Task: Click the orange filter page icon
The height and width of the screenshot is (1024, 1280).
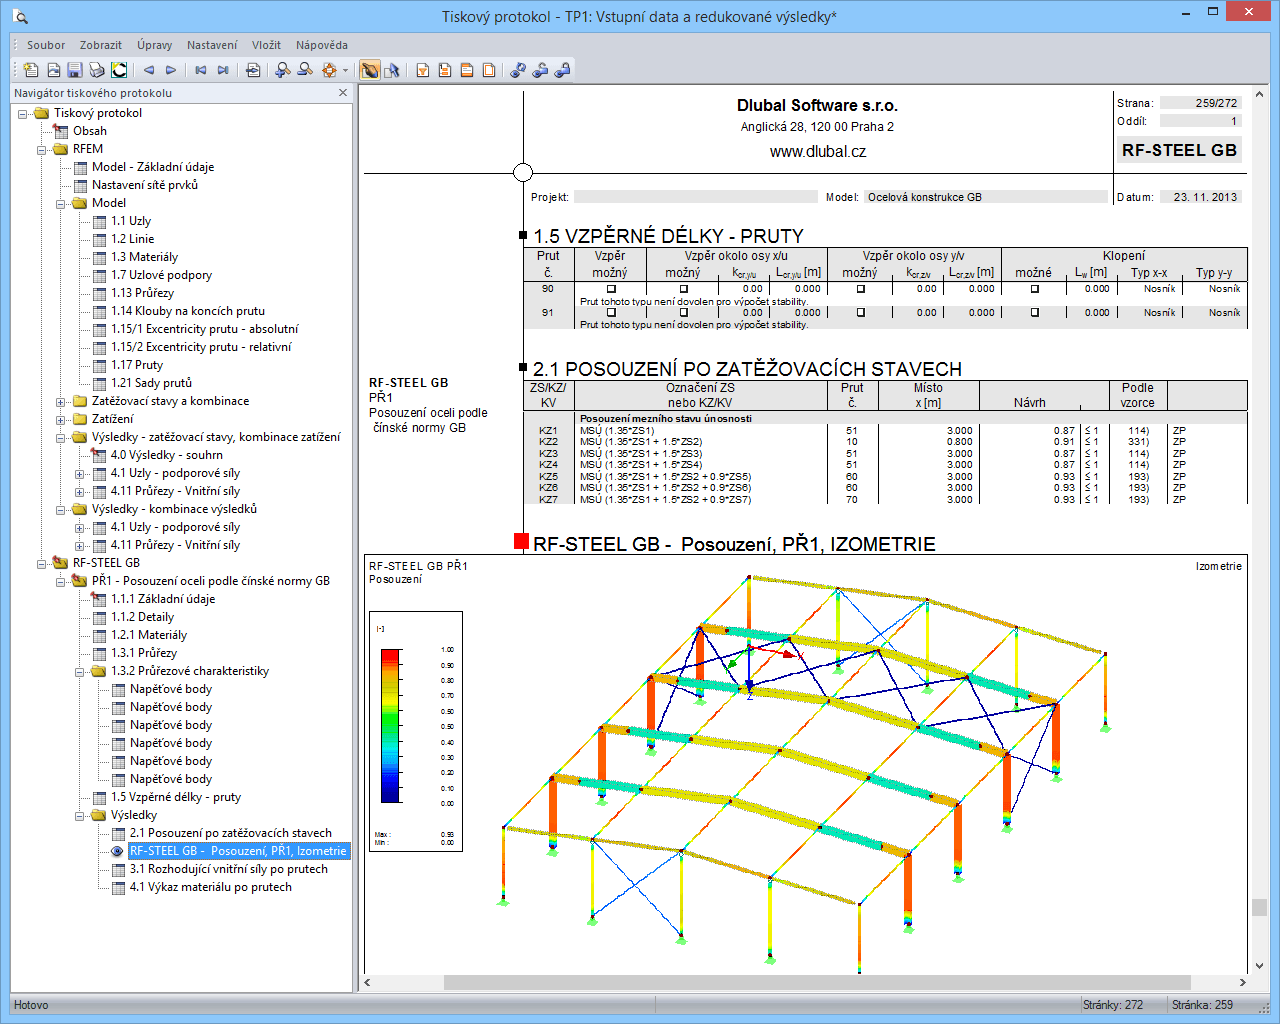Action: [423, 70]
